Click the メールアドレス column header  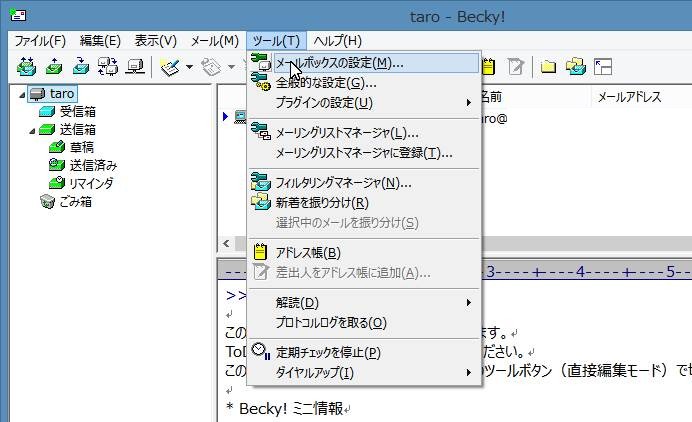[630, 97]
